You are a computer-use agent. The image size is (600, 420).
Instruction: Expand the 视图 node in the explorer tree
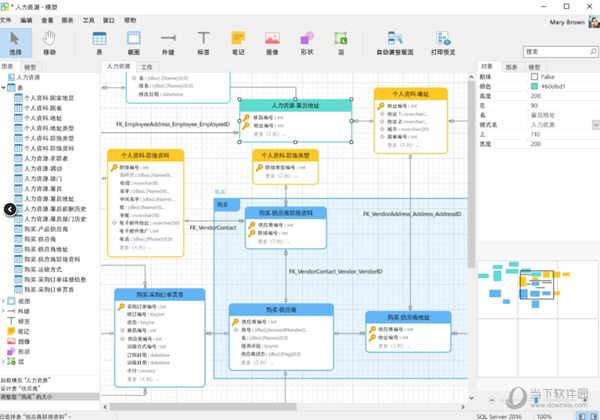click(3, 301)
